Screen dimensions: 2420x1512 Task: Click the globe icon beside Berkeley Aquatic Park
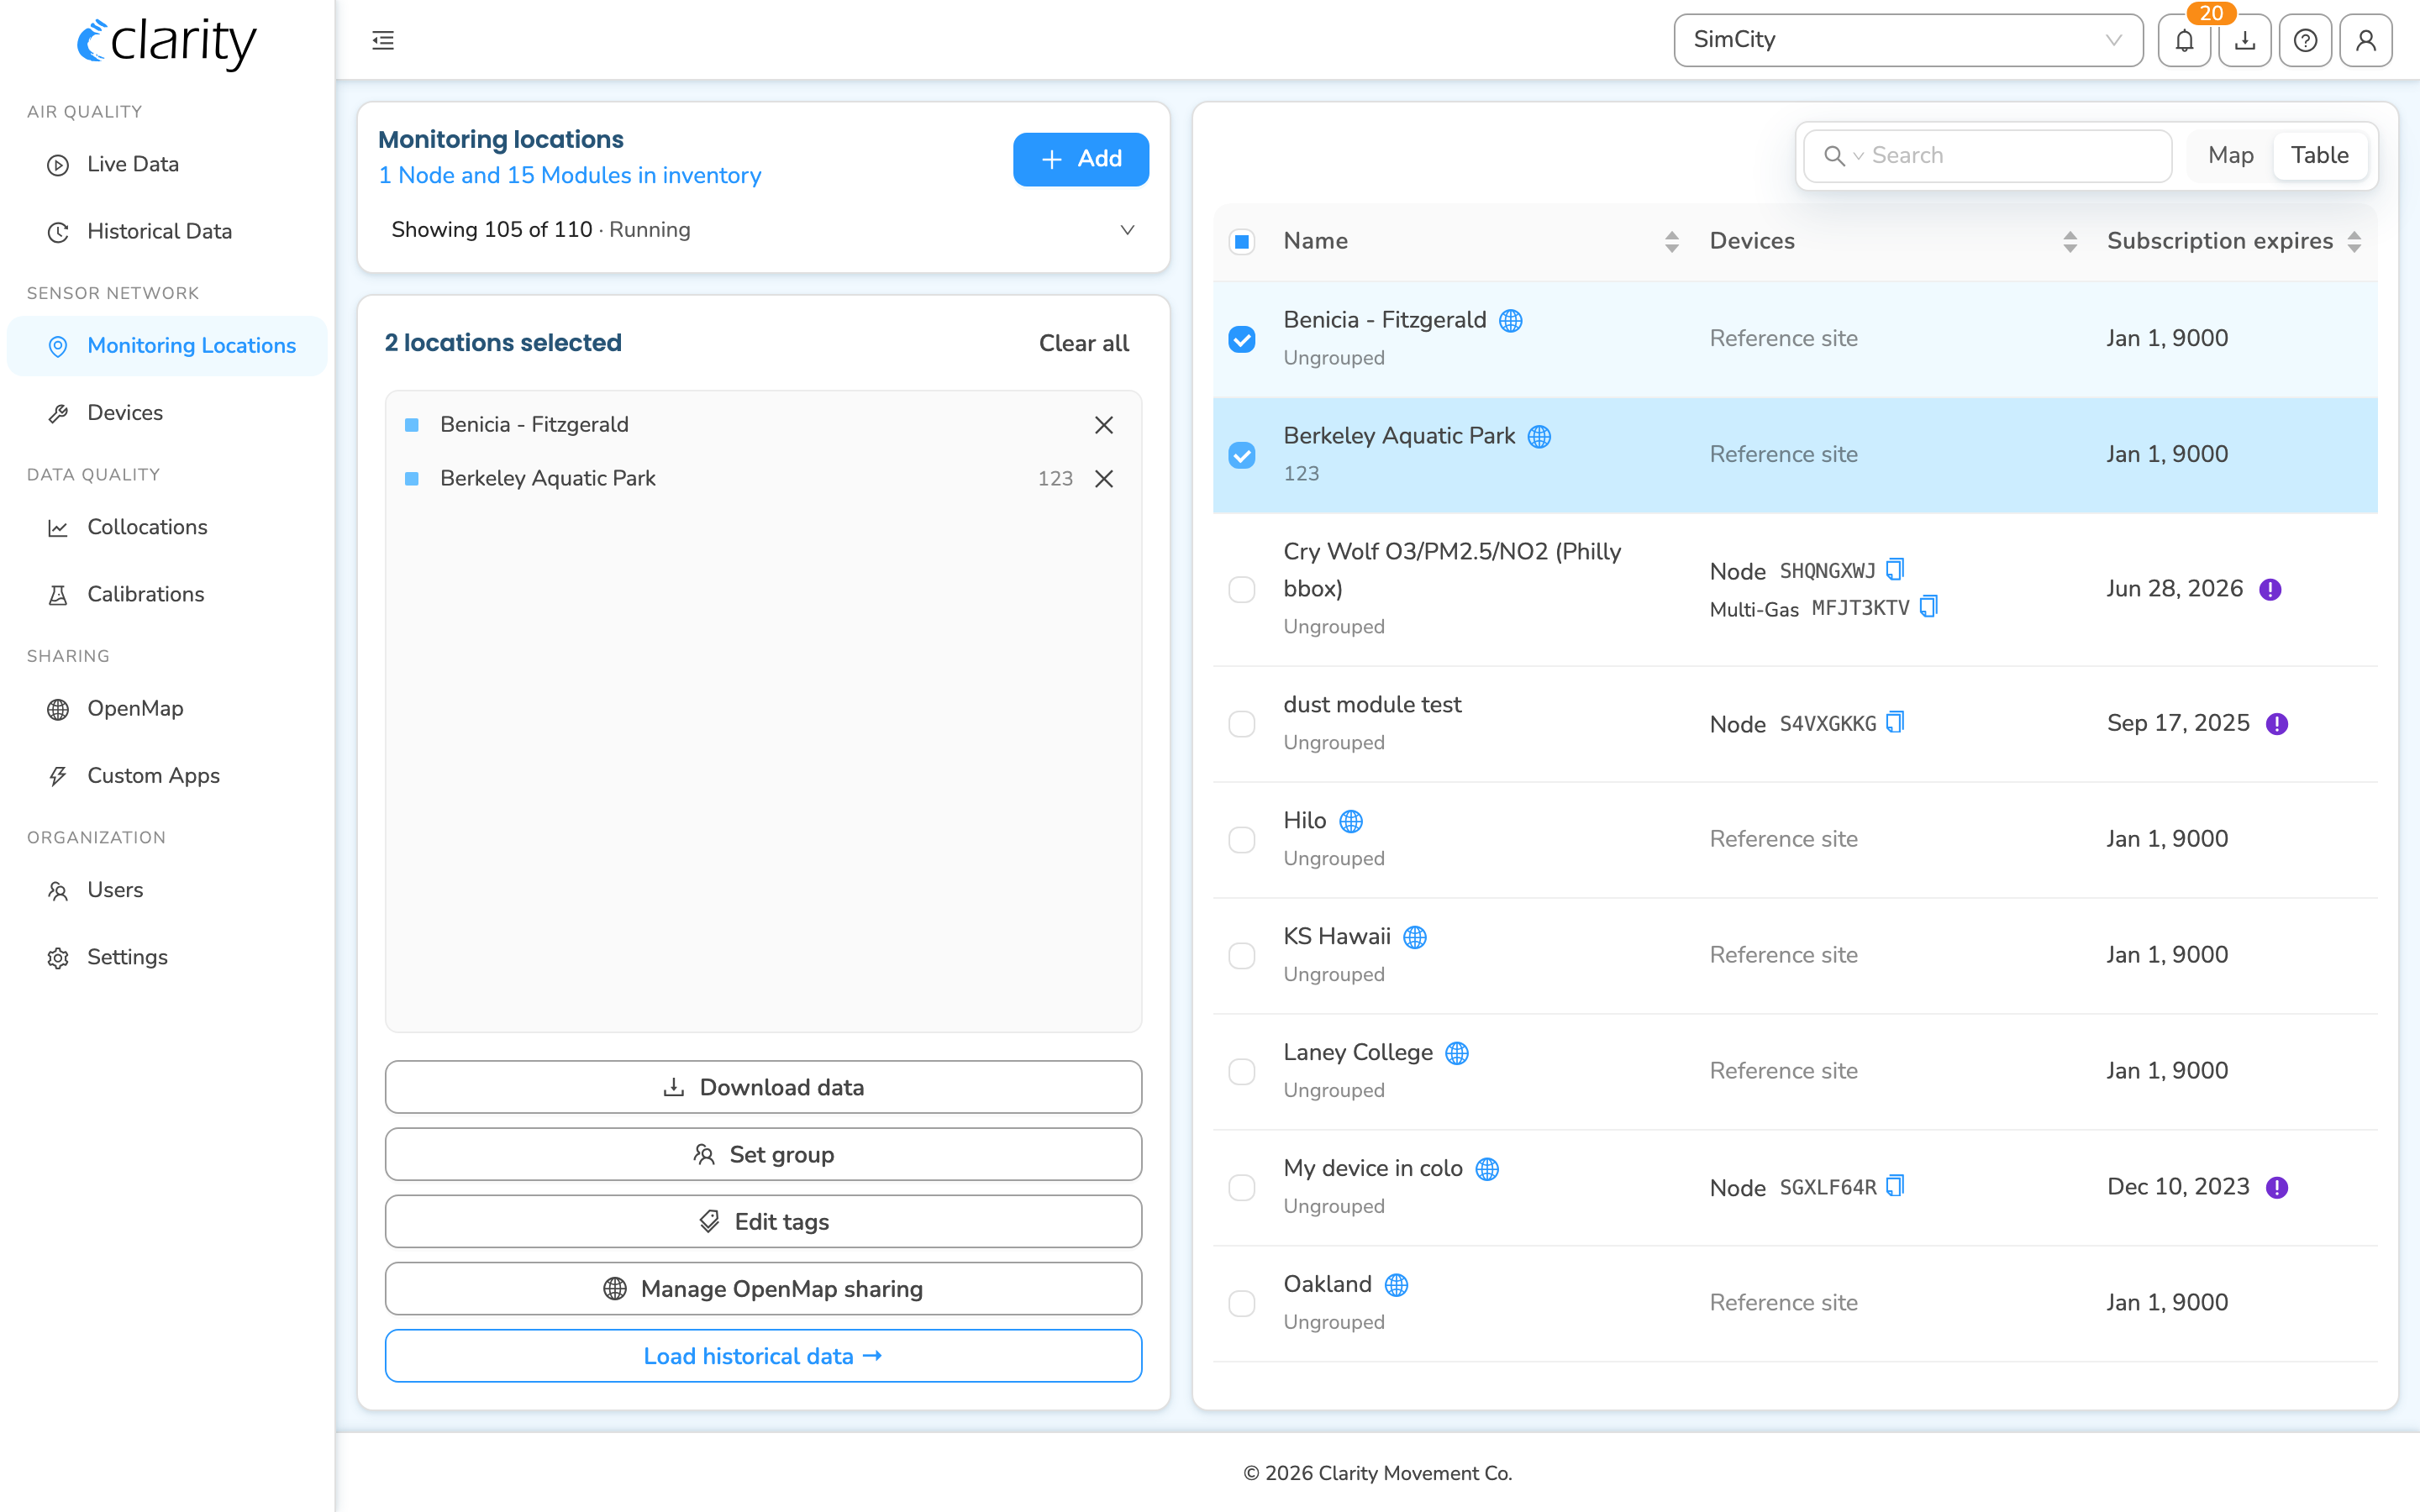pyautogui.click(x=1540, y=436)
